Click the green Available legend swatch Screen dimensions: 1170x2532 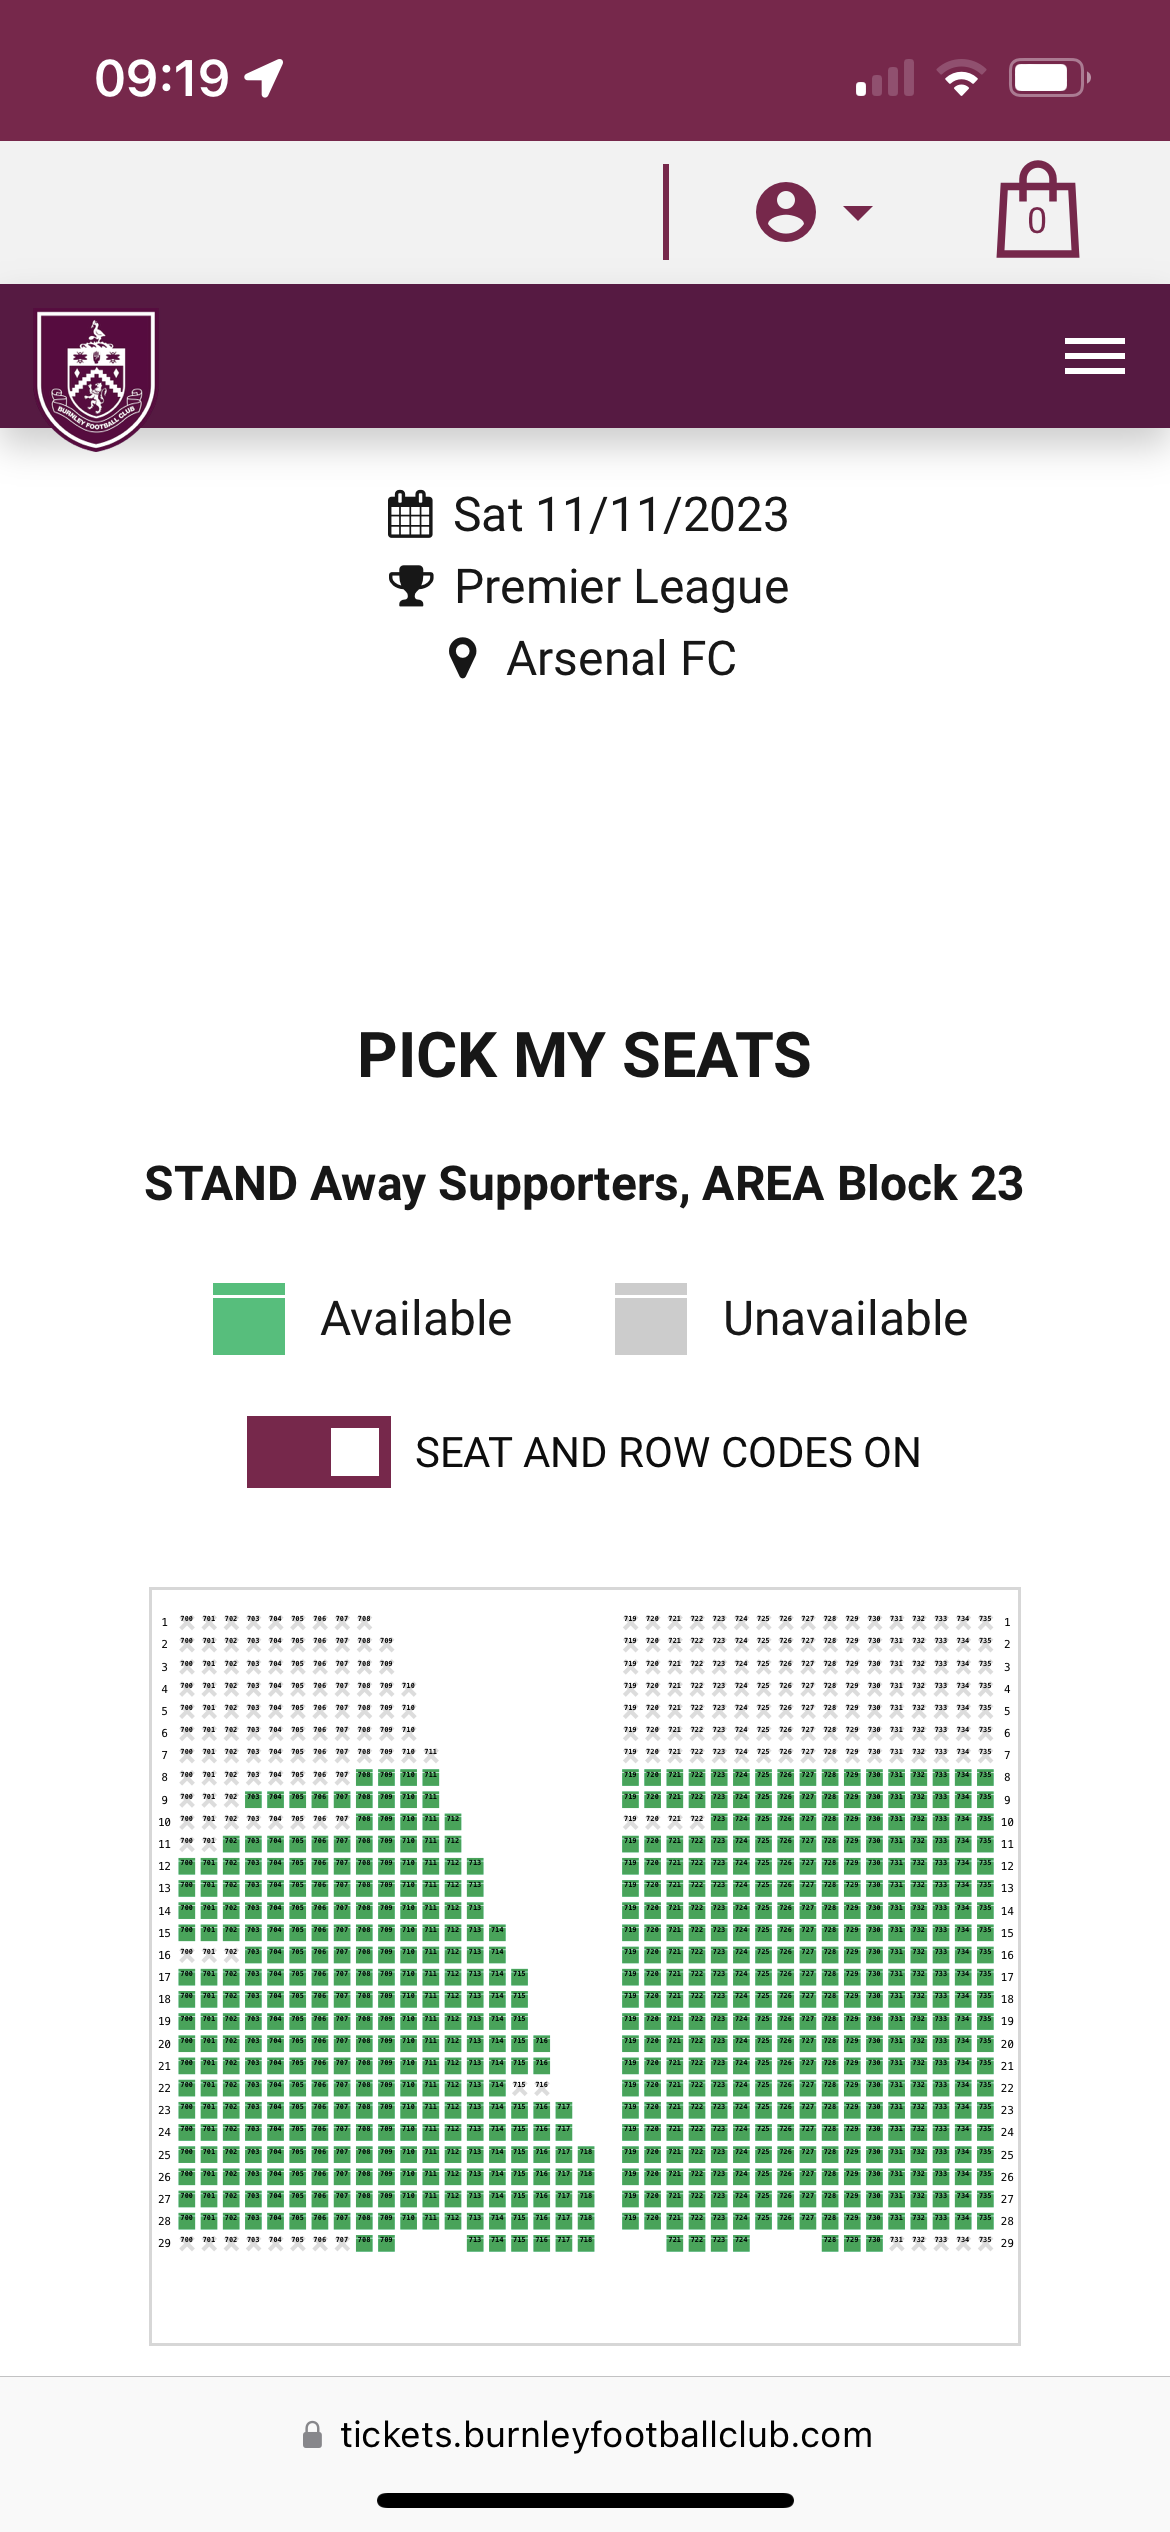point(249,1319)
